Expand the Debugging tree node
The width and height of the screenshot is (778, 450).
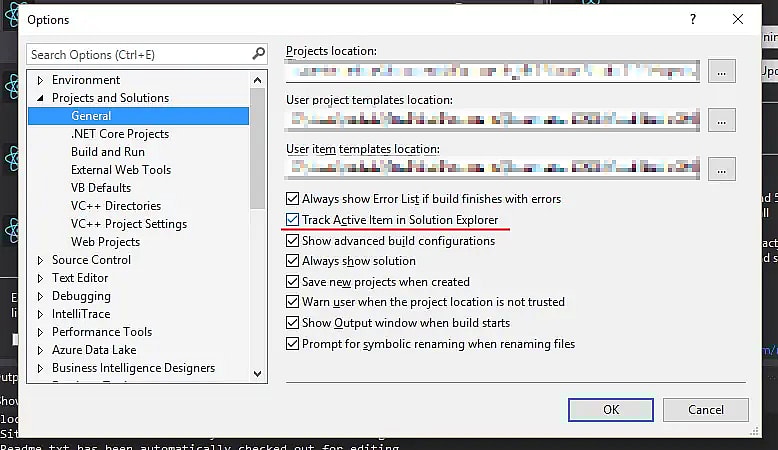[40, 296]
